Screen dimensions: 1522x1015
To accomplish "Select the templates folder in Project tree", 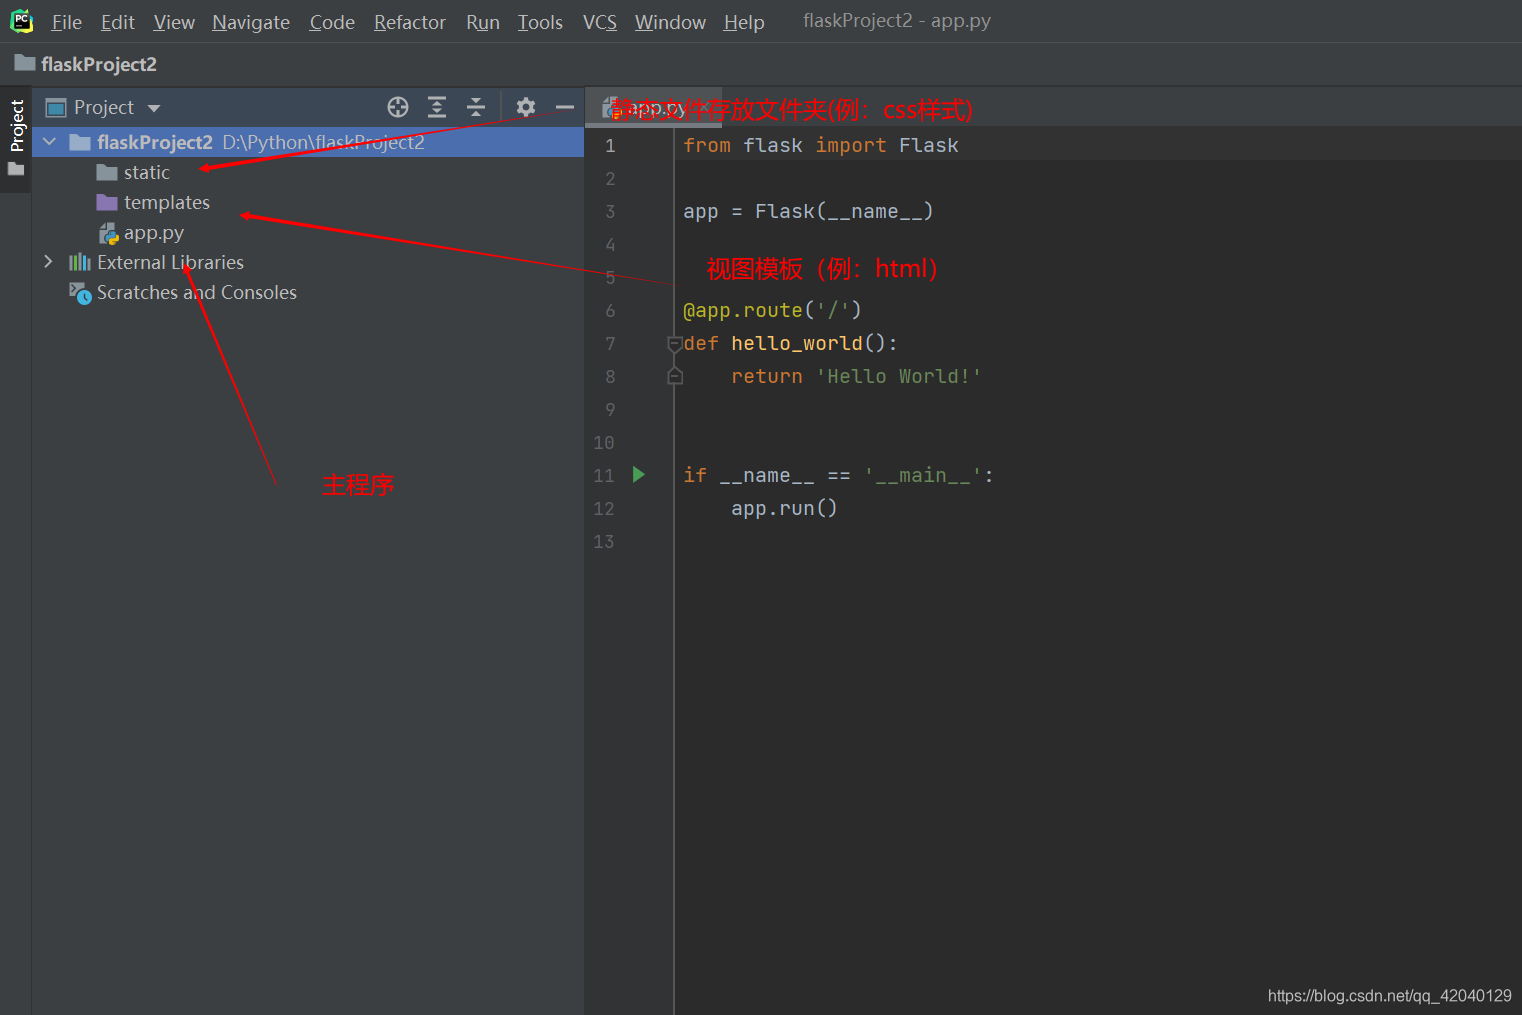I will (167, 202).
